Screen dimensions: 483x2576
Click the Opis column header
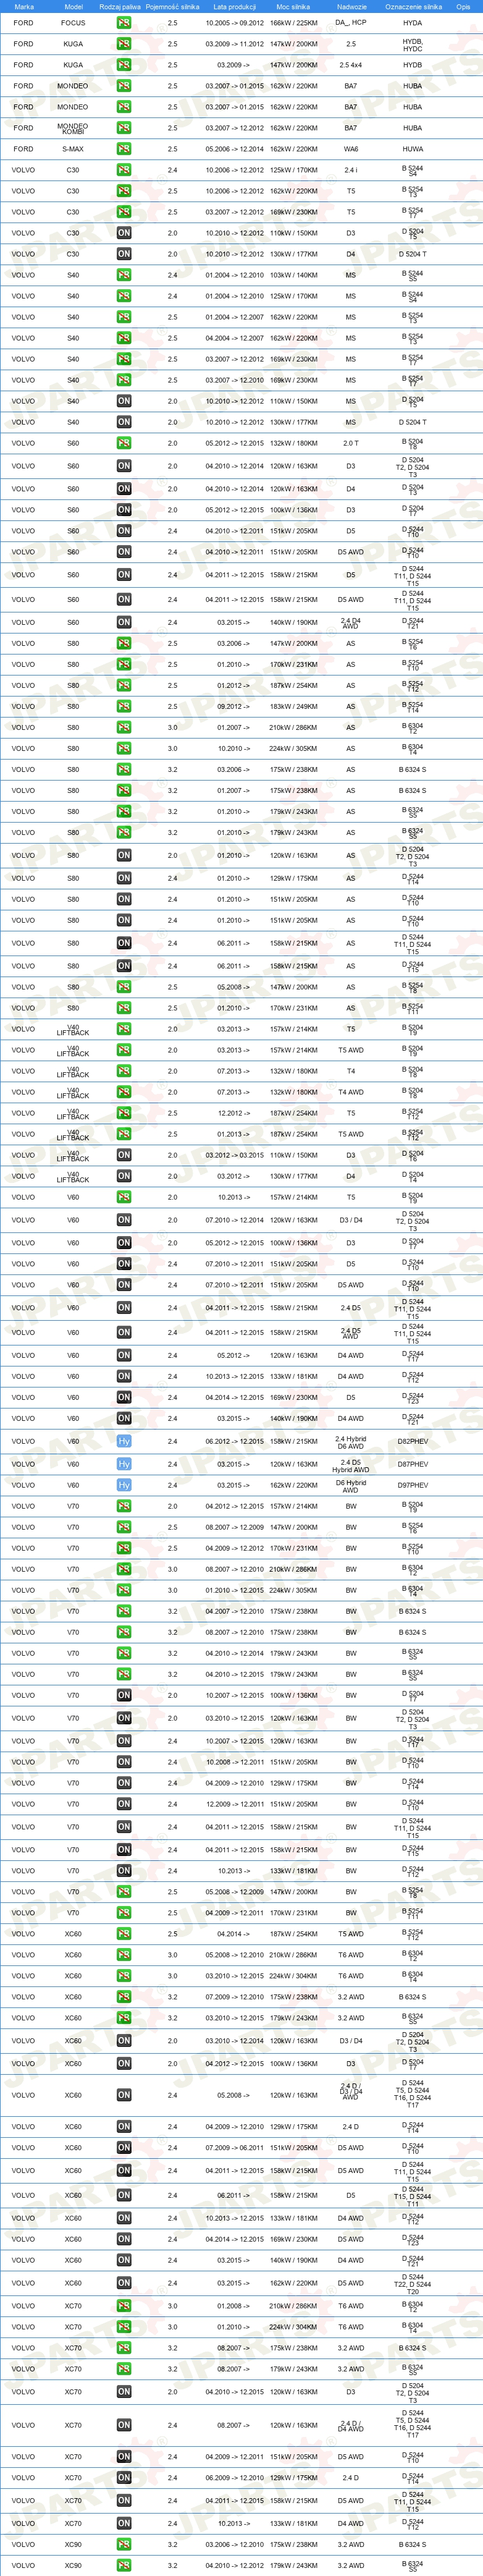(x=463, y=6)
